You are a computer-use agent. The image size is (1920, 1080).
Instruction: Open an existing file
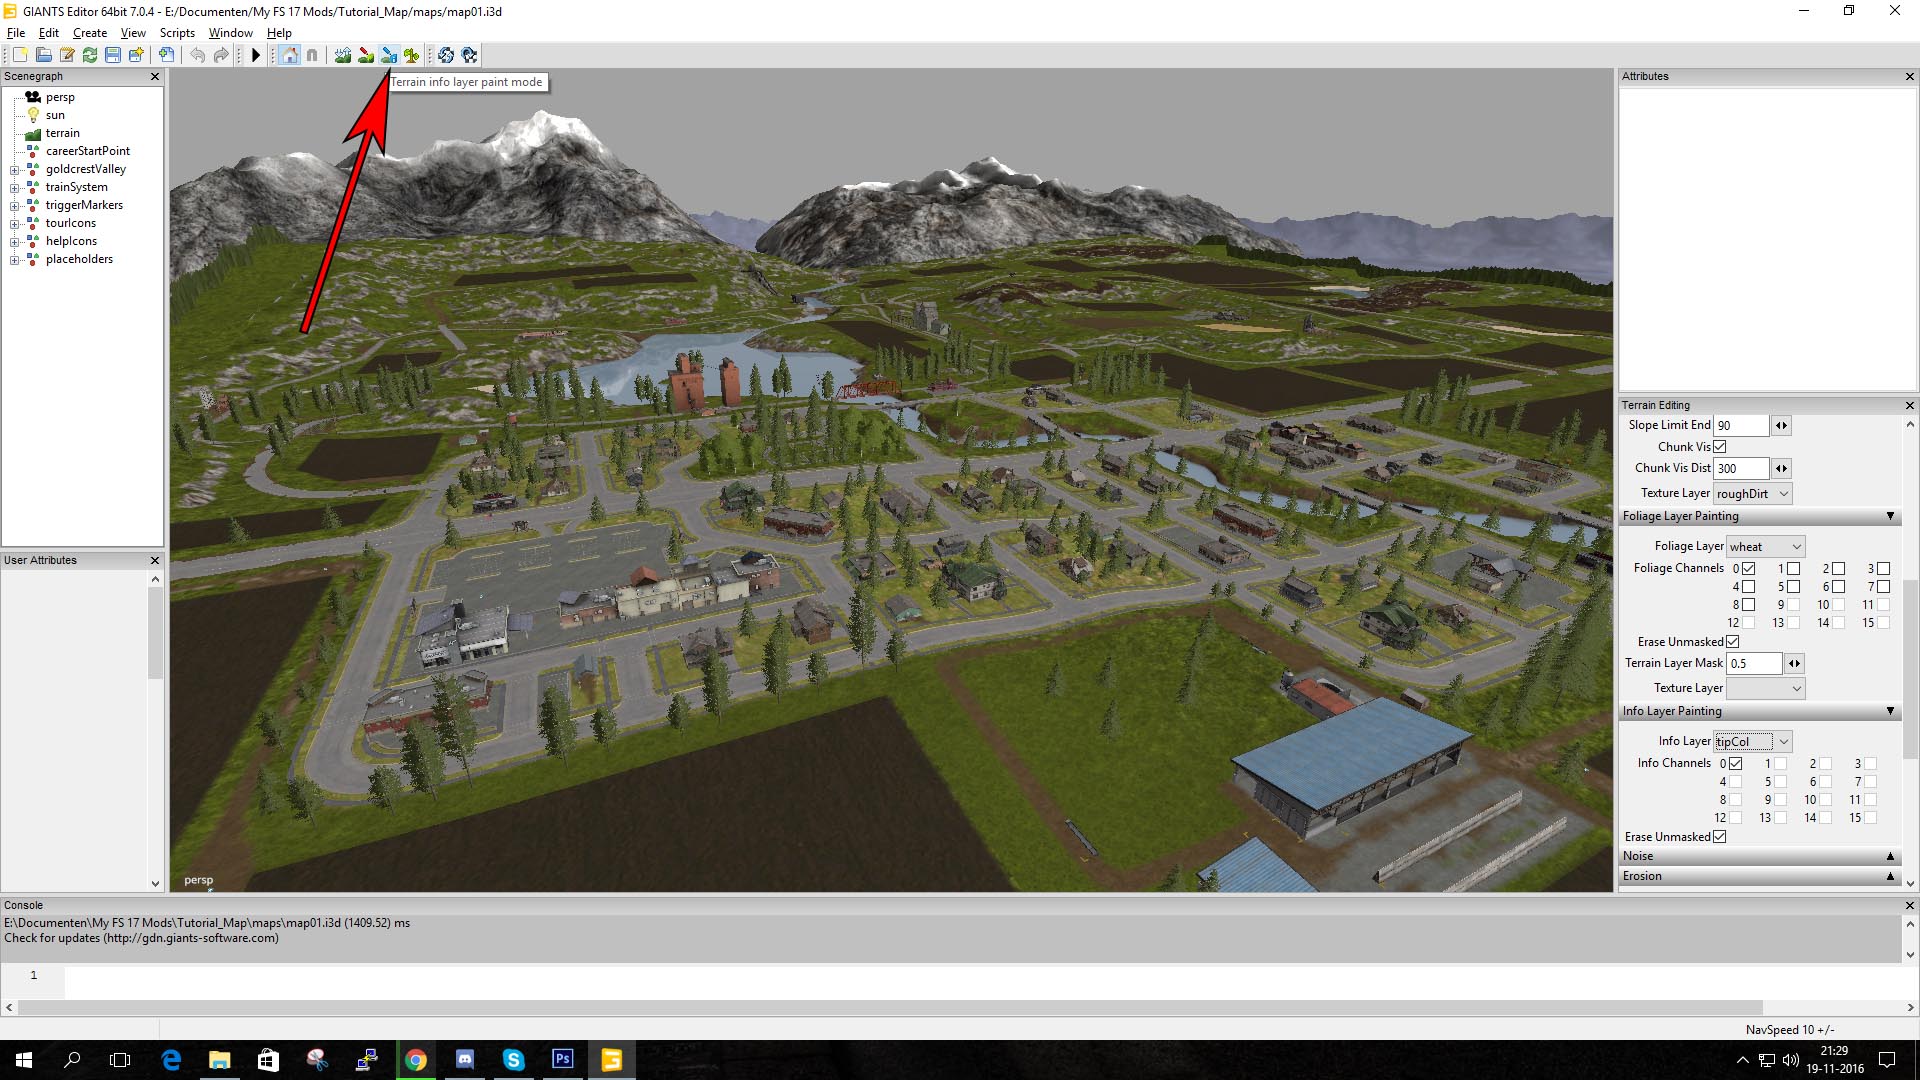(44, 55)
